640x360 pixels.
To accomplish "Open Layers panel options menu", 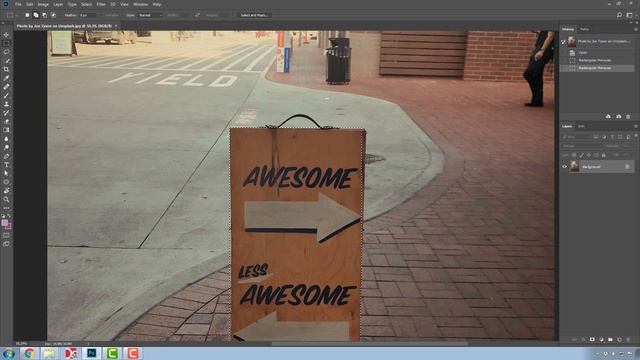I will (636, 127).
